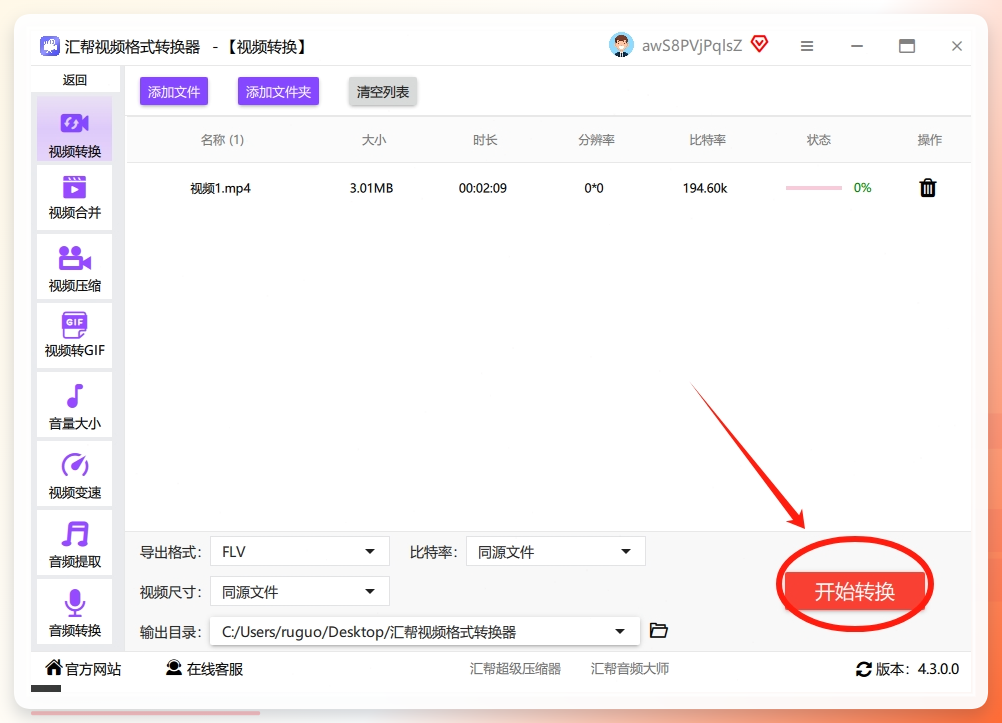The image size is (1002, 723).
Task: Open the 视频转GIF sidebar tool
Action: pos(75,336)
